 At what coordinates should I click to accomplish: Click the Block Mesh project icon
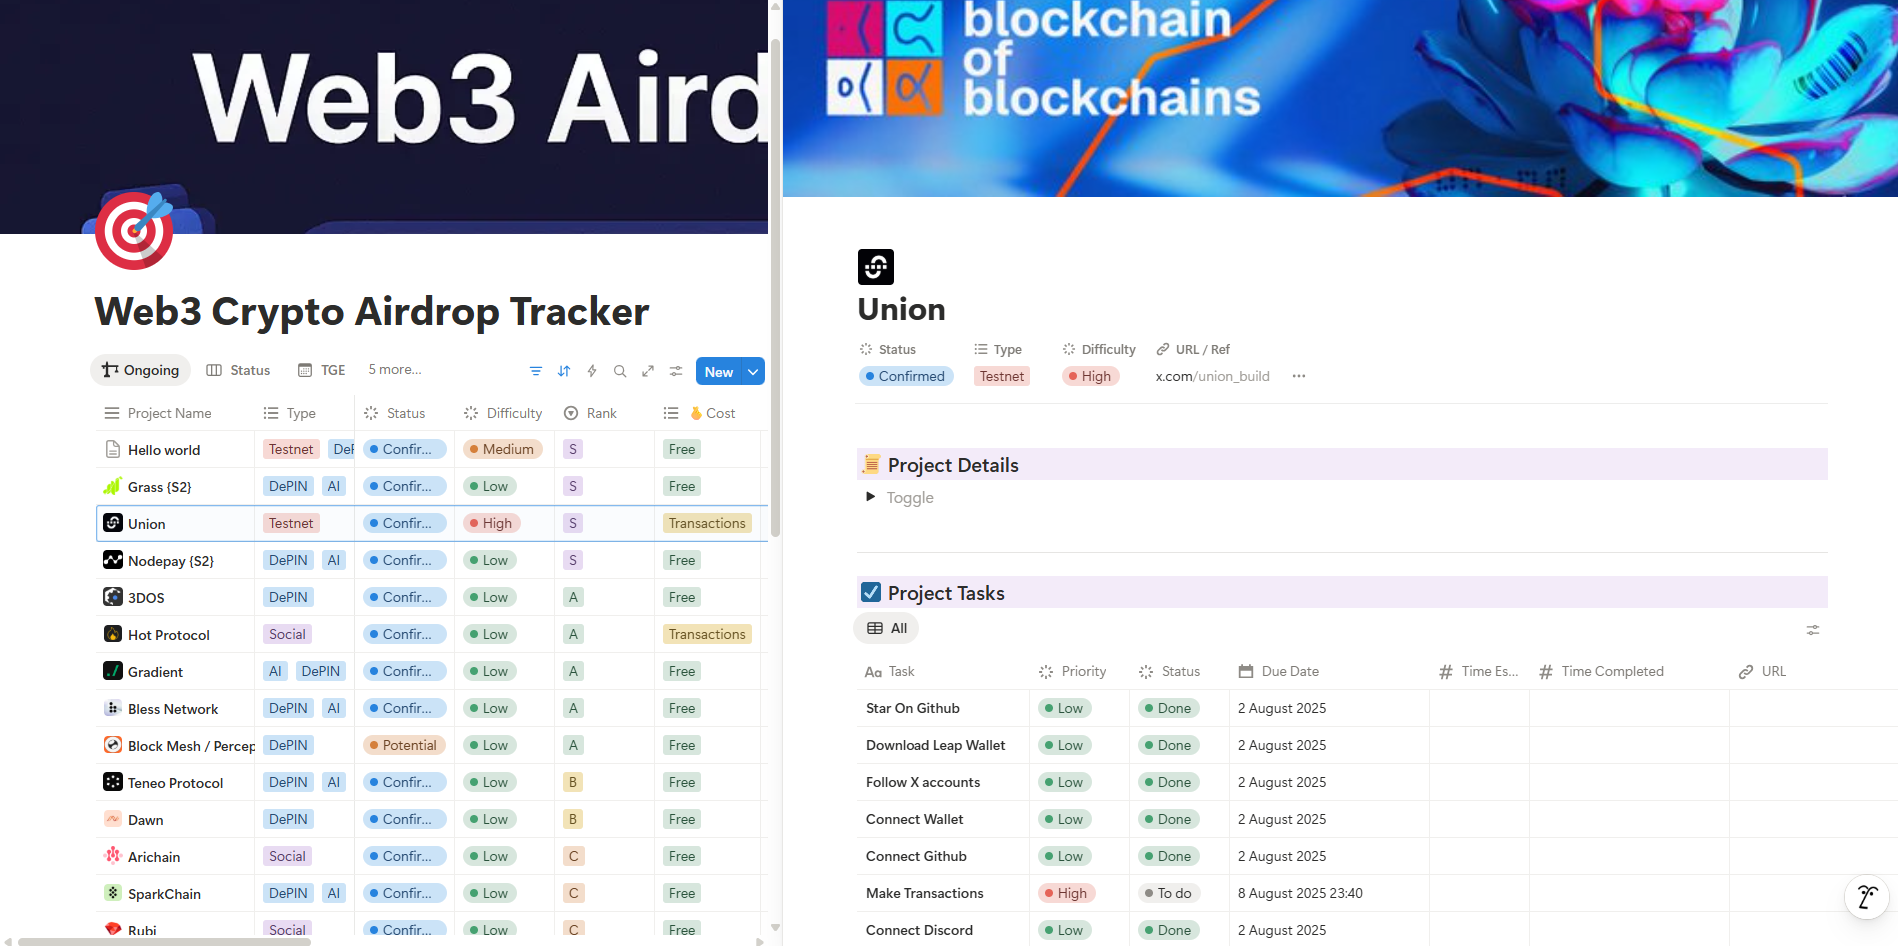click(113, 745)
